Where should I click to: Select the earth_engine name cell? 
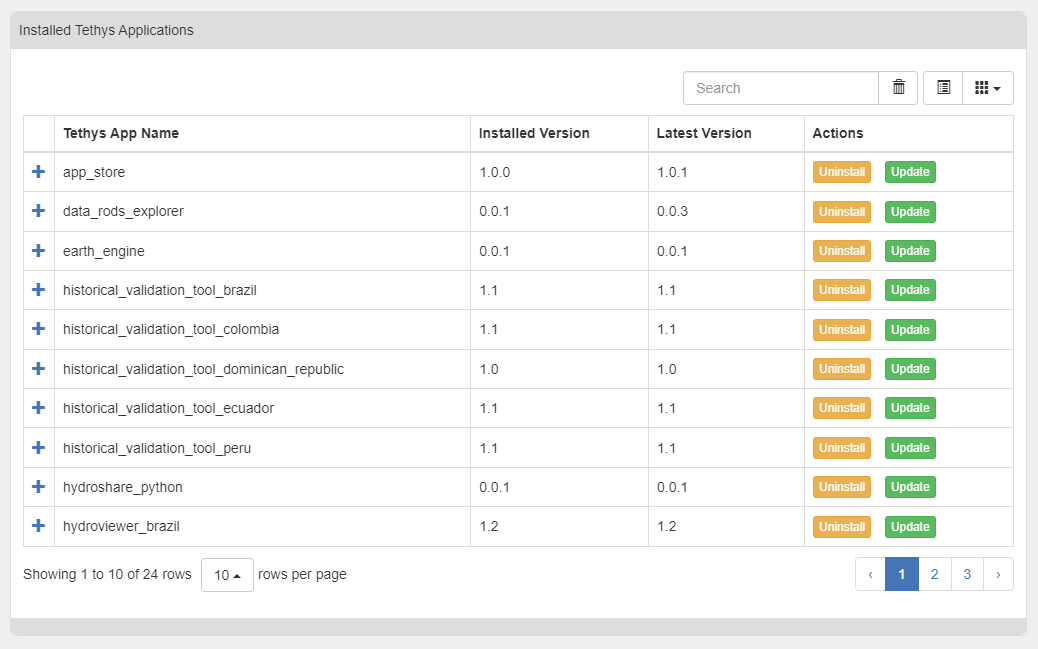pyautogui.click(x=262, y=251)
